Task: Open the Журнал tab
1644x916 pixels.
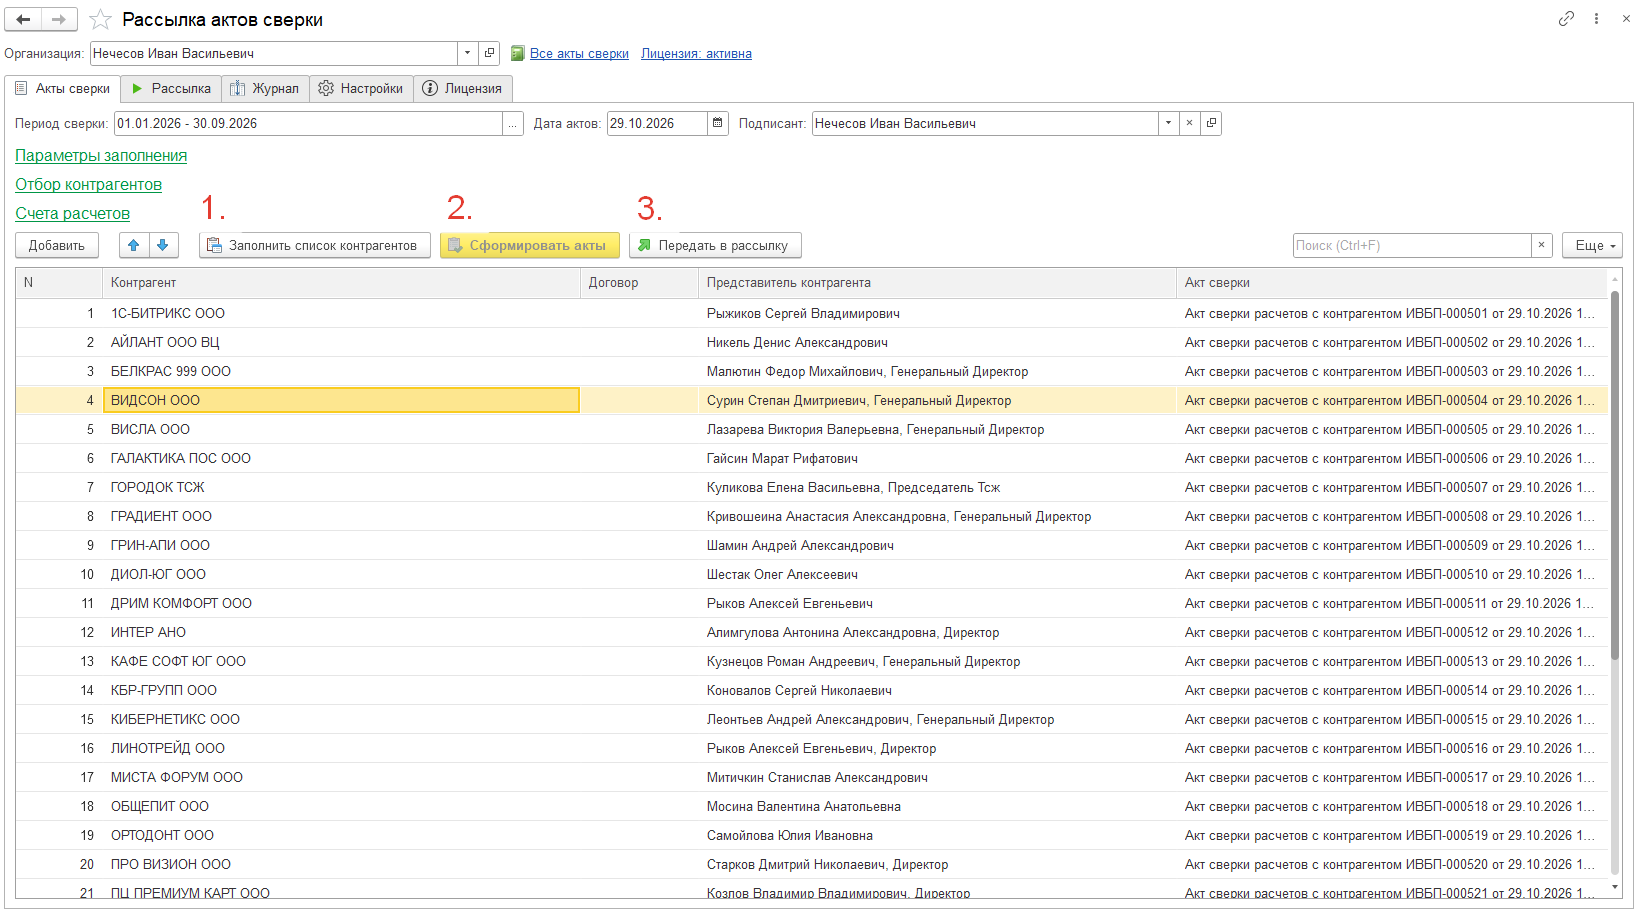Action: click(x=265, y=88)
